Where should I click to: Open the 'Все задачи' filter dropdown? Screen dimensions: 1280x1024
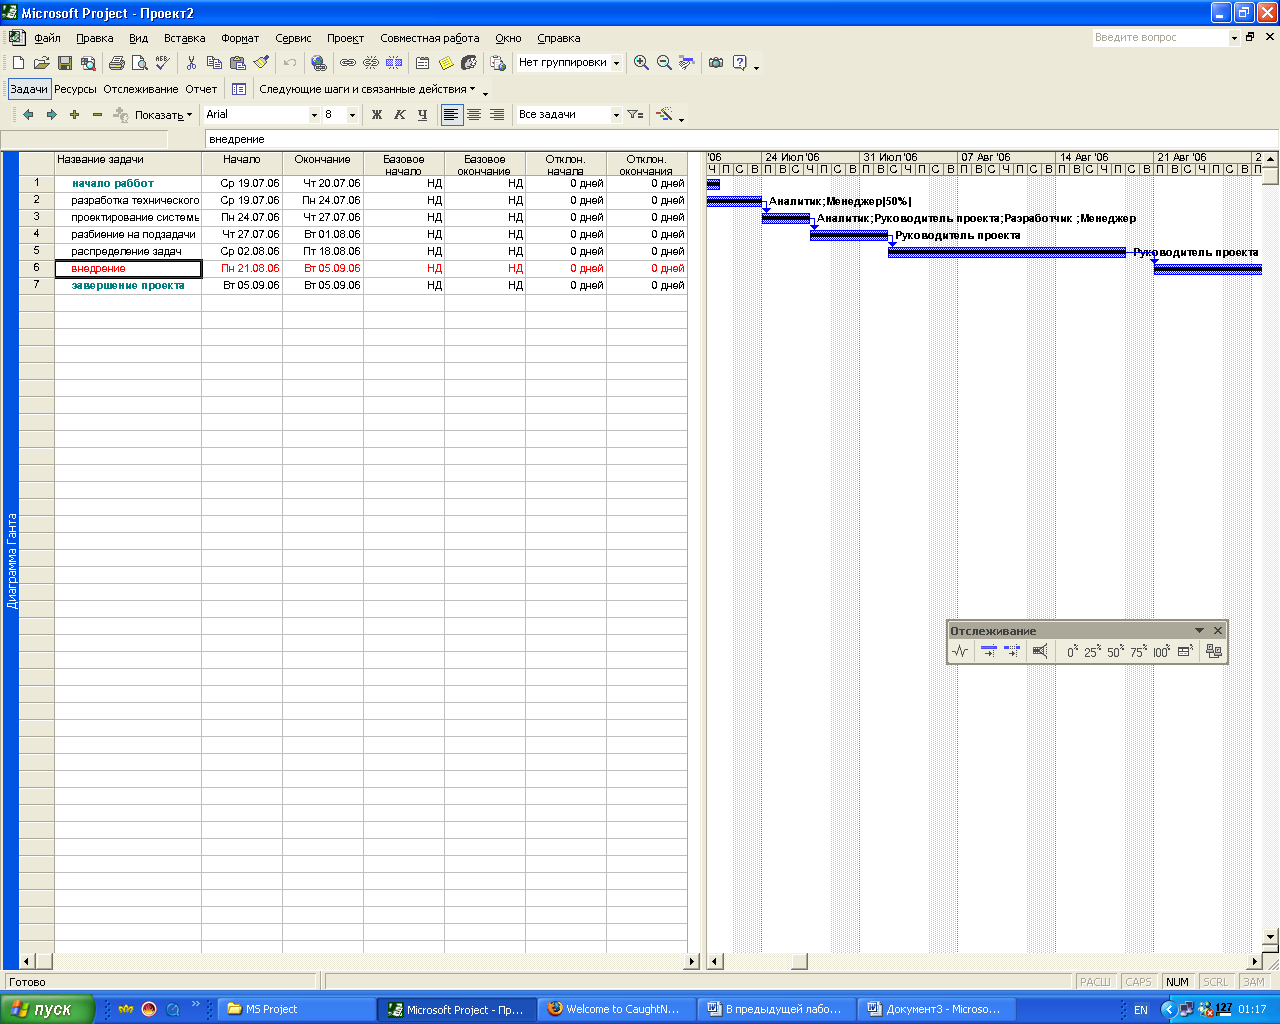(x=616, y=115)
